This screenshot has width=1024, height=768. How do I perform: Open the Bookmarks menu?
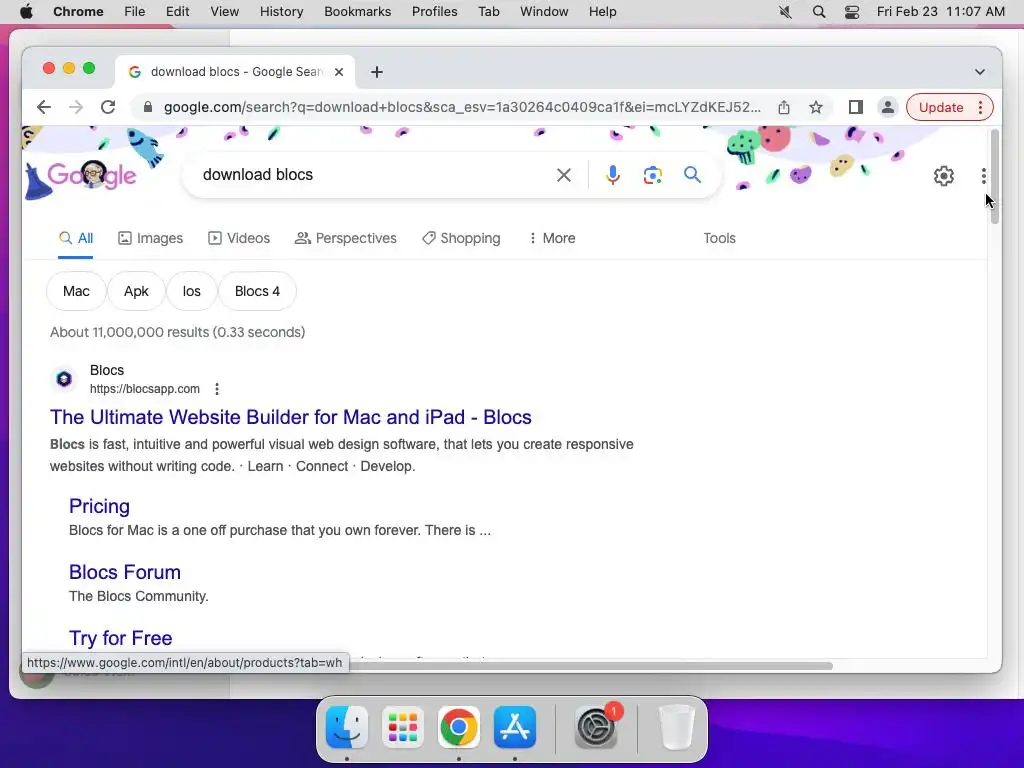tap(357, 12)
